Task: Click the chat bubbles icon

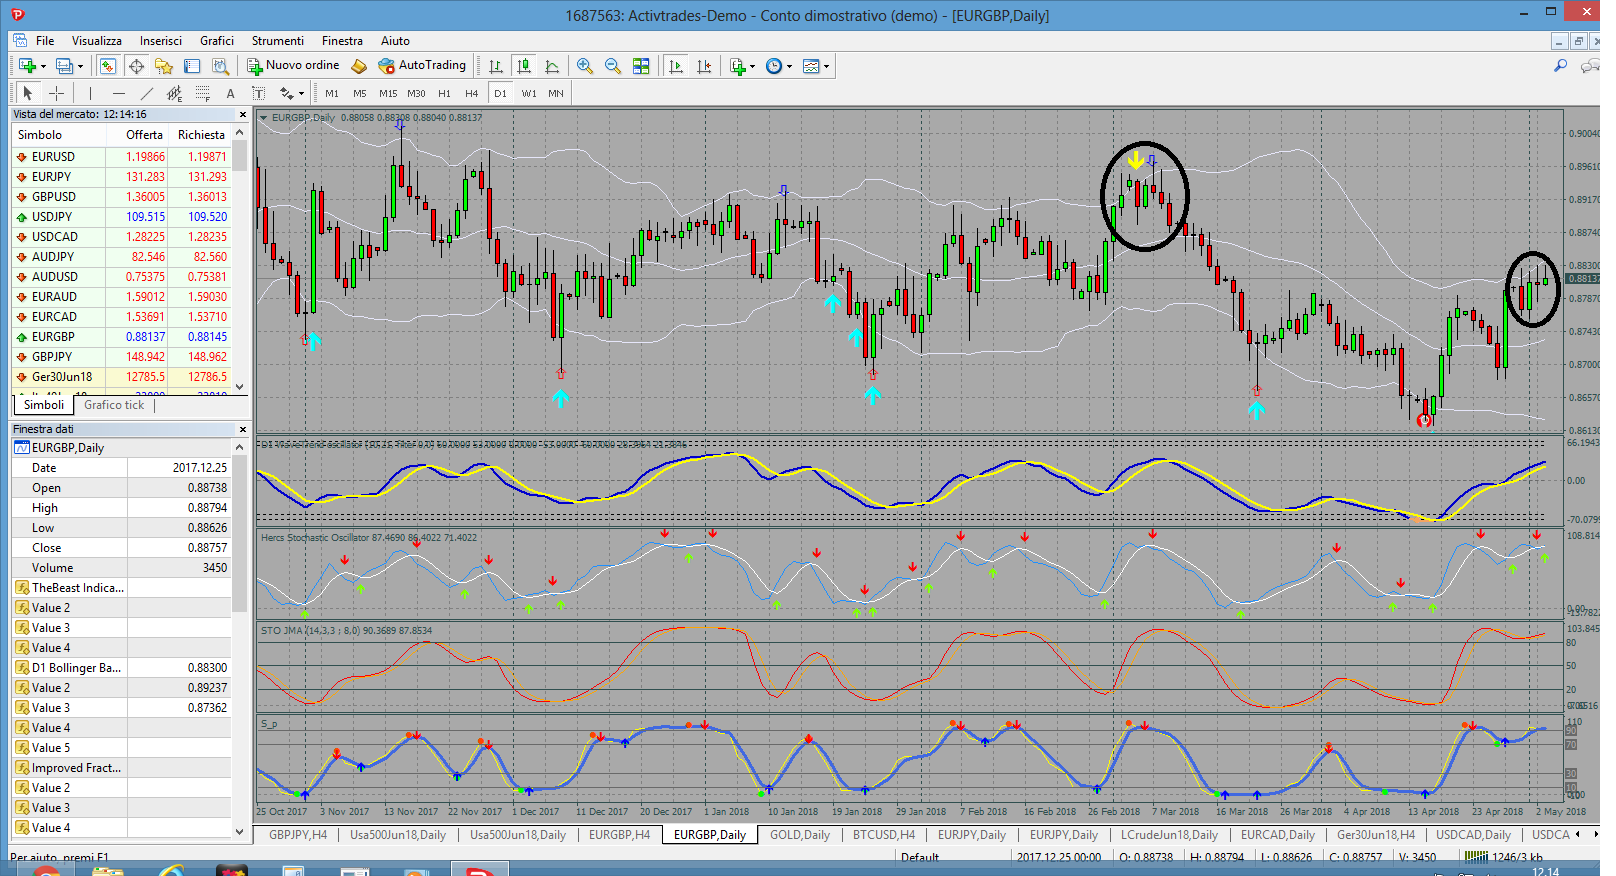Action: 1589,66
